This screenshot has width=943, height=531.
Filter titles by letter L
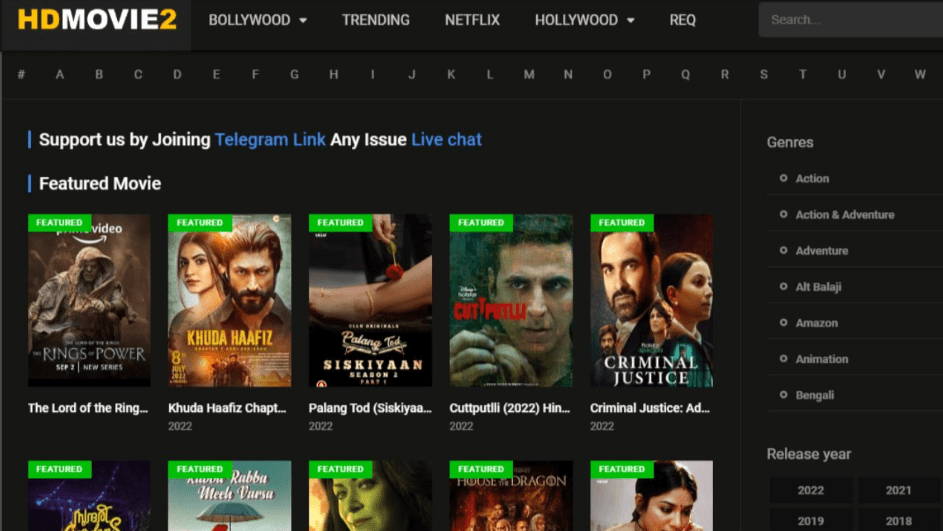pyautogui.click(x=490, y=75)
